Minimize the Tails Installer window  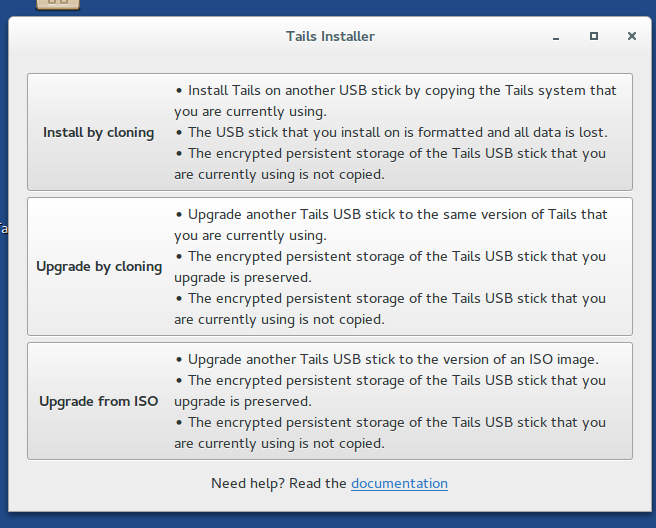point(556,37)
